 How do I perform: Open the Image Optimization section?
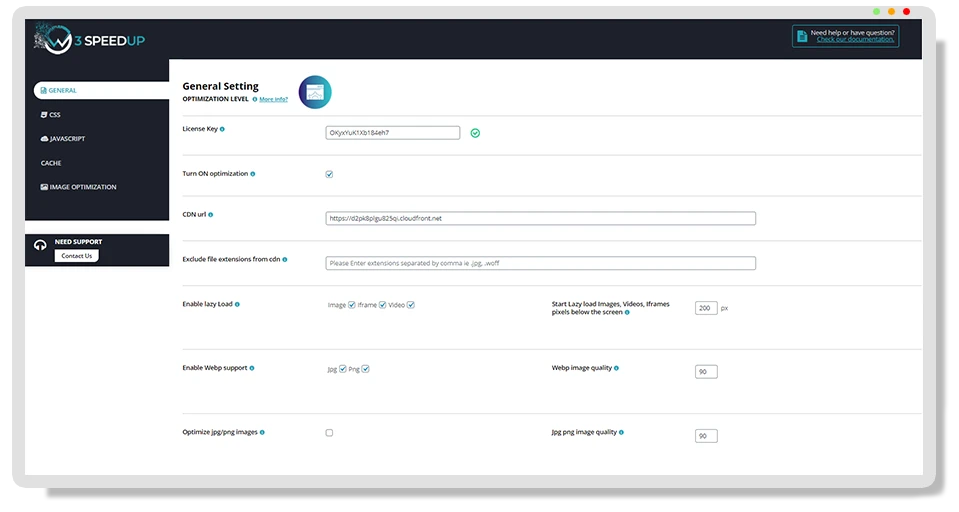(x=78, y=187)
